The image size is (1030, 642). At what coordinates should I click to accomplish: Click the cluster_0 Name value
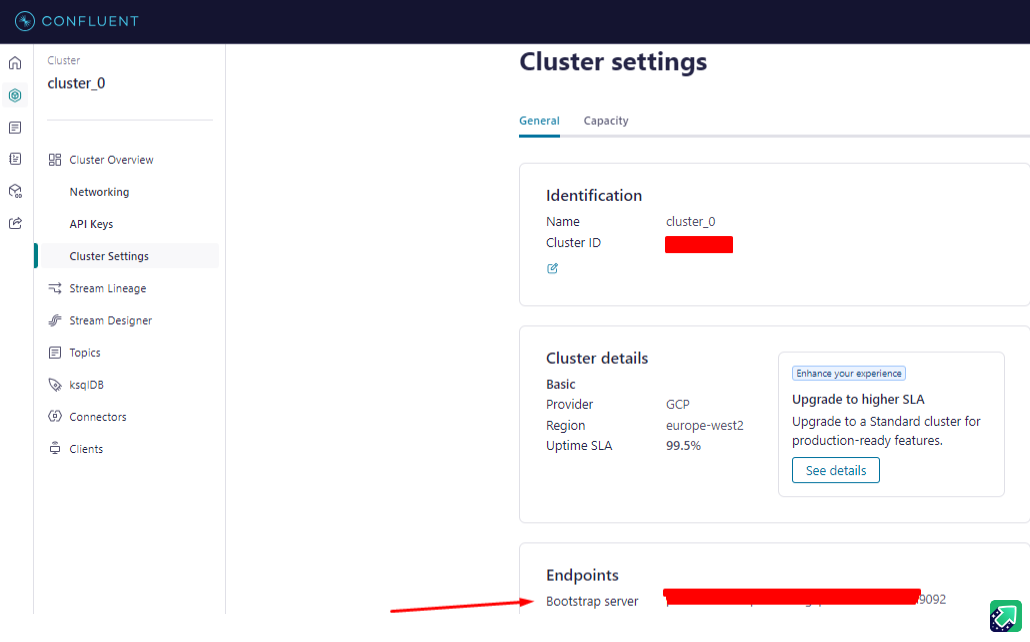coord(690,221)
